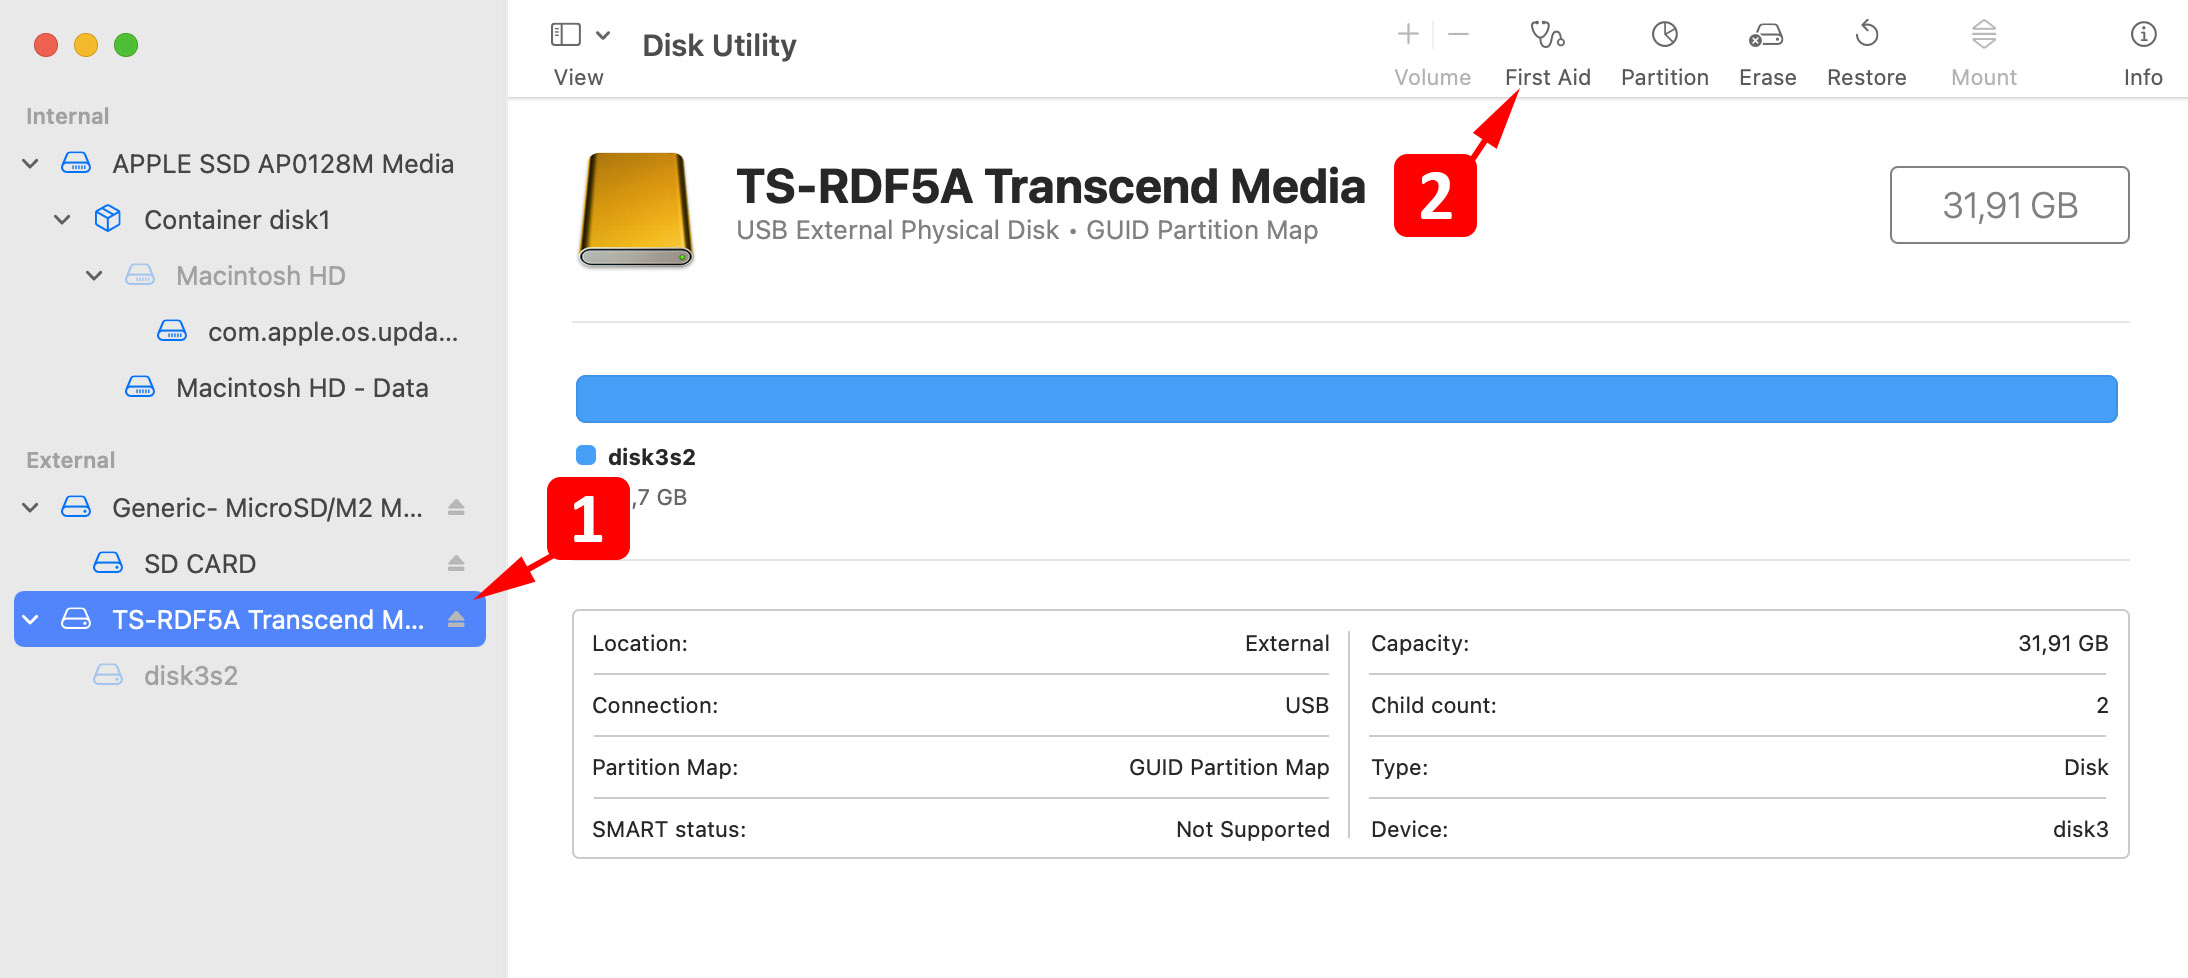
Task: Select Container disk1 in sidebar
Action: pyautogui.click(x=250, y=220)
